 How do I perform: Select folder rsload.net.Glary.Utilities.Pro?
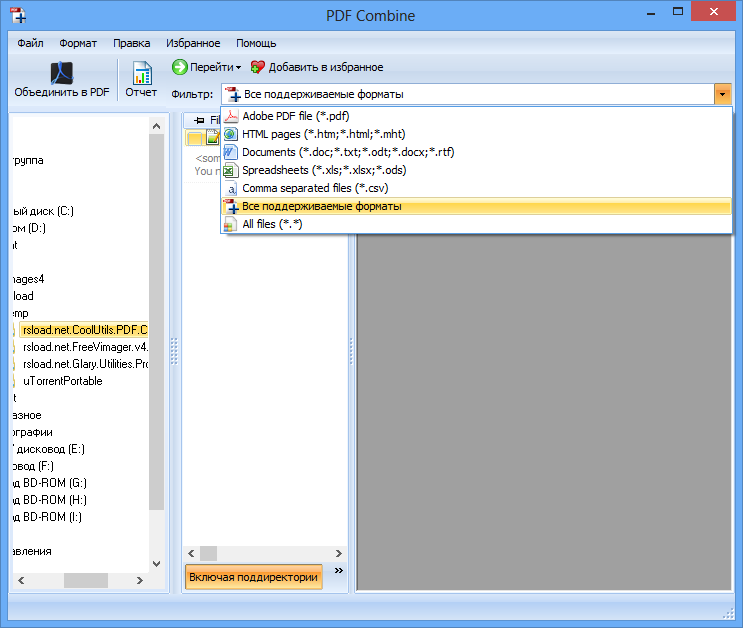click(x=85, y=364)
